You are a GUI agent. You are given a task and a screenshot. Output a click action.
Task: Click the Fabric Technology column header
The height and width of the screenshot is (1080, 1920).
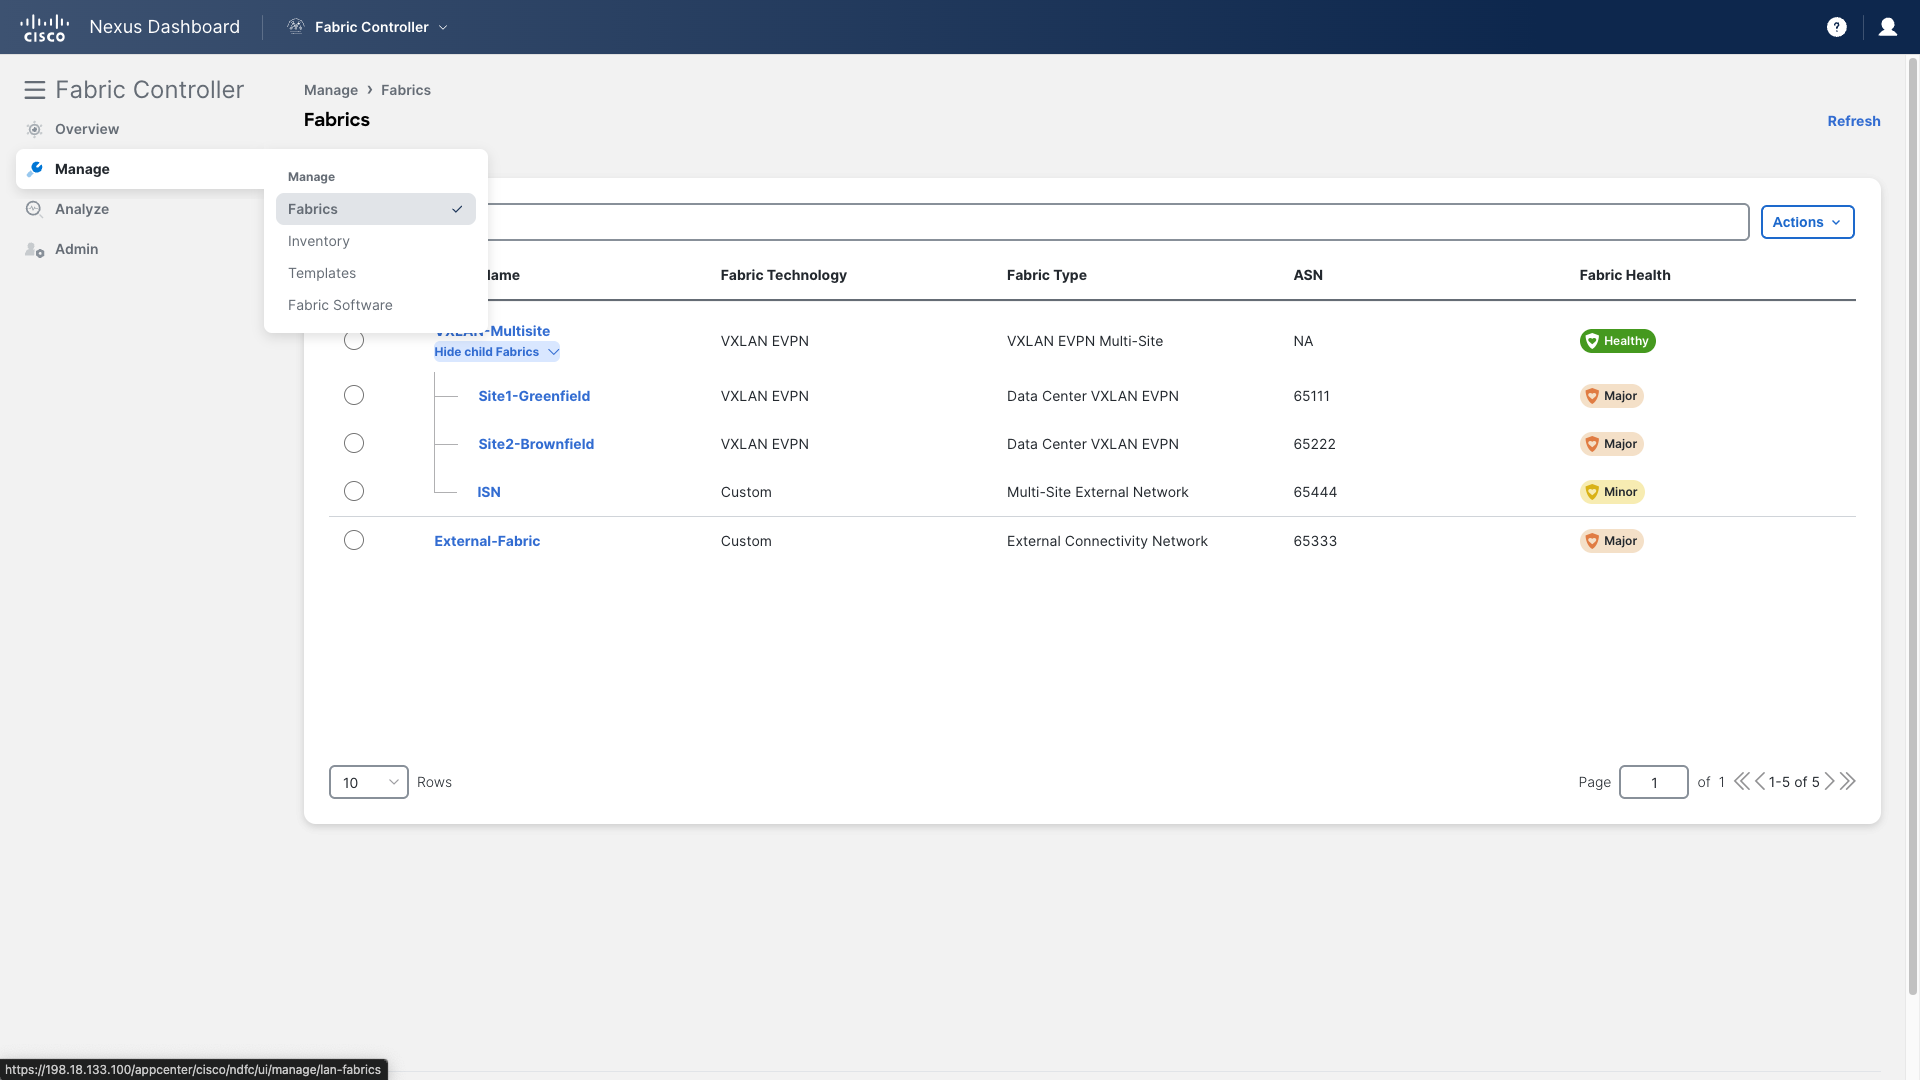pos(784,275)
